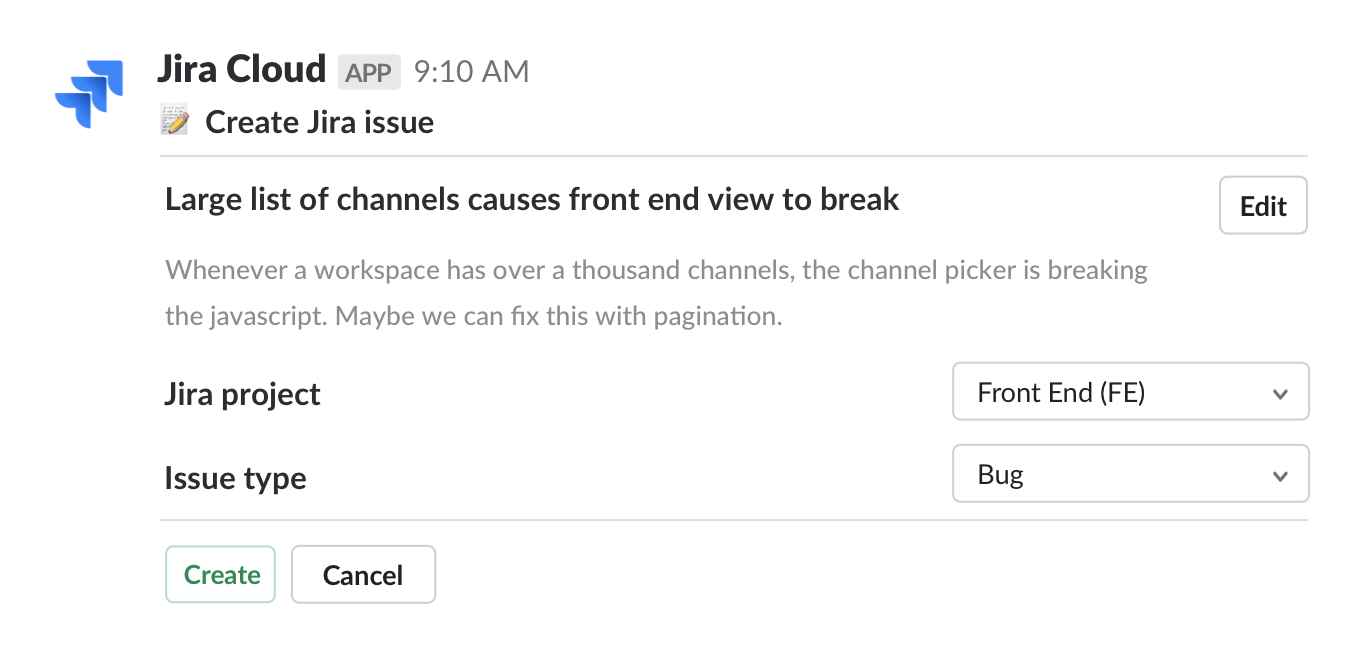Click the Edit button
The width and height of the screenshot is (1352, 648).
1263,205
